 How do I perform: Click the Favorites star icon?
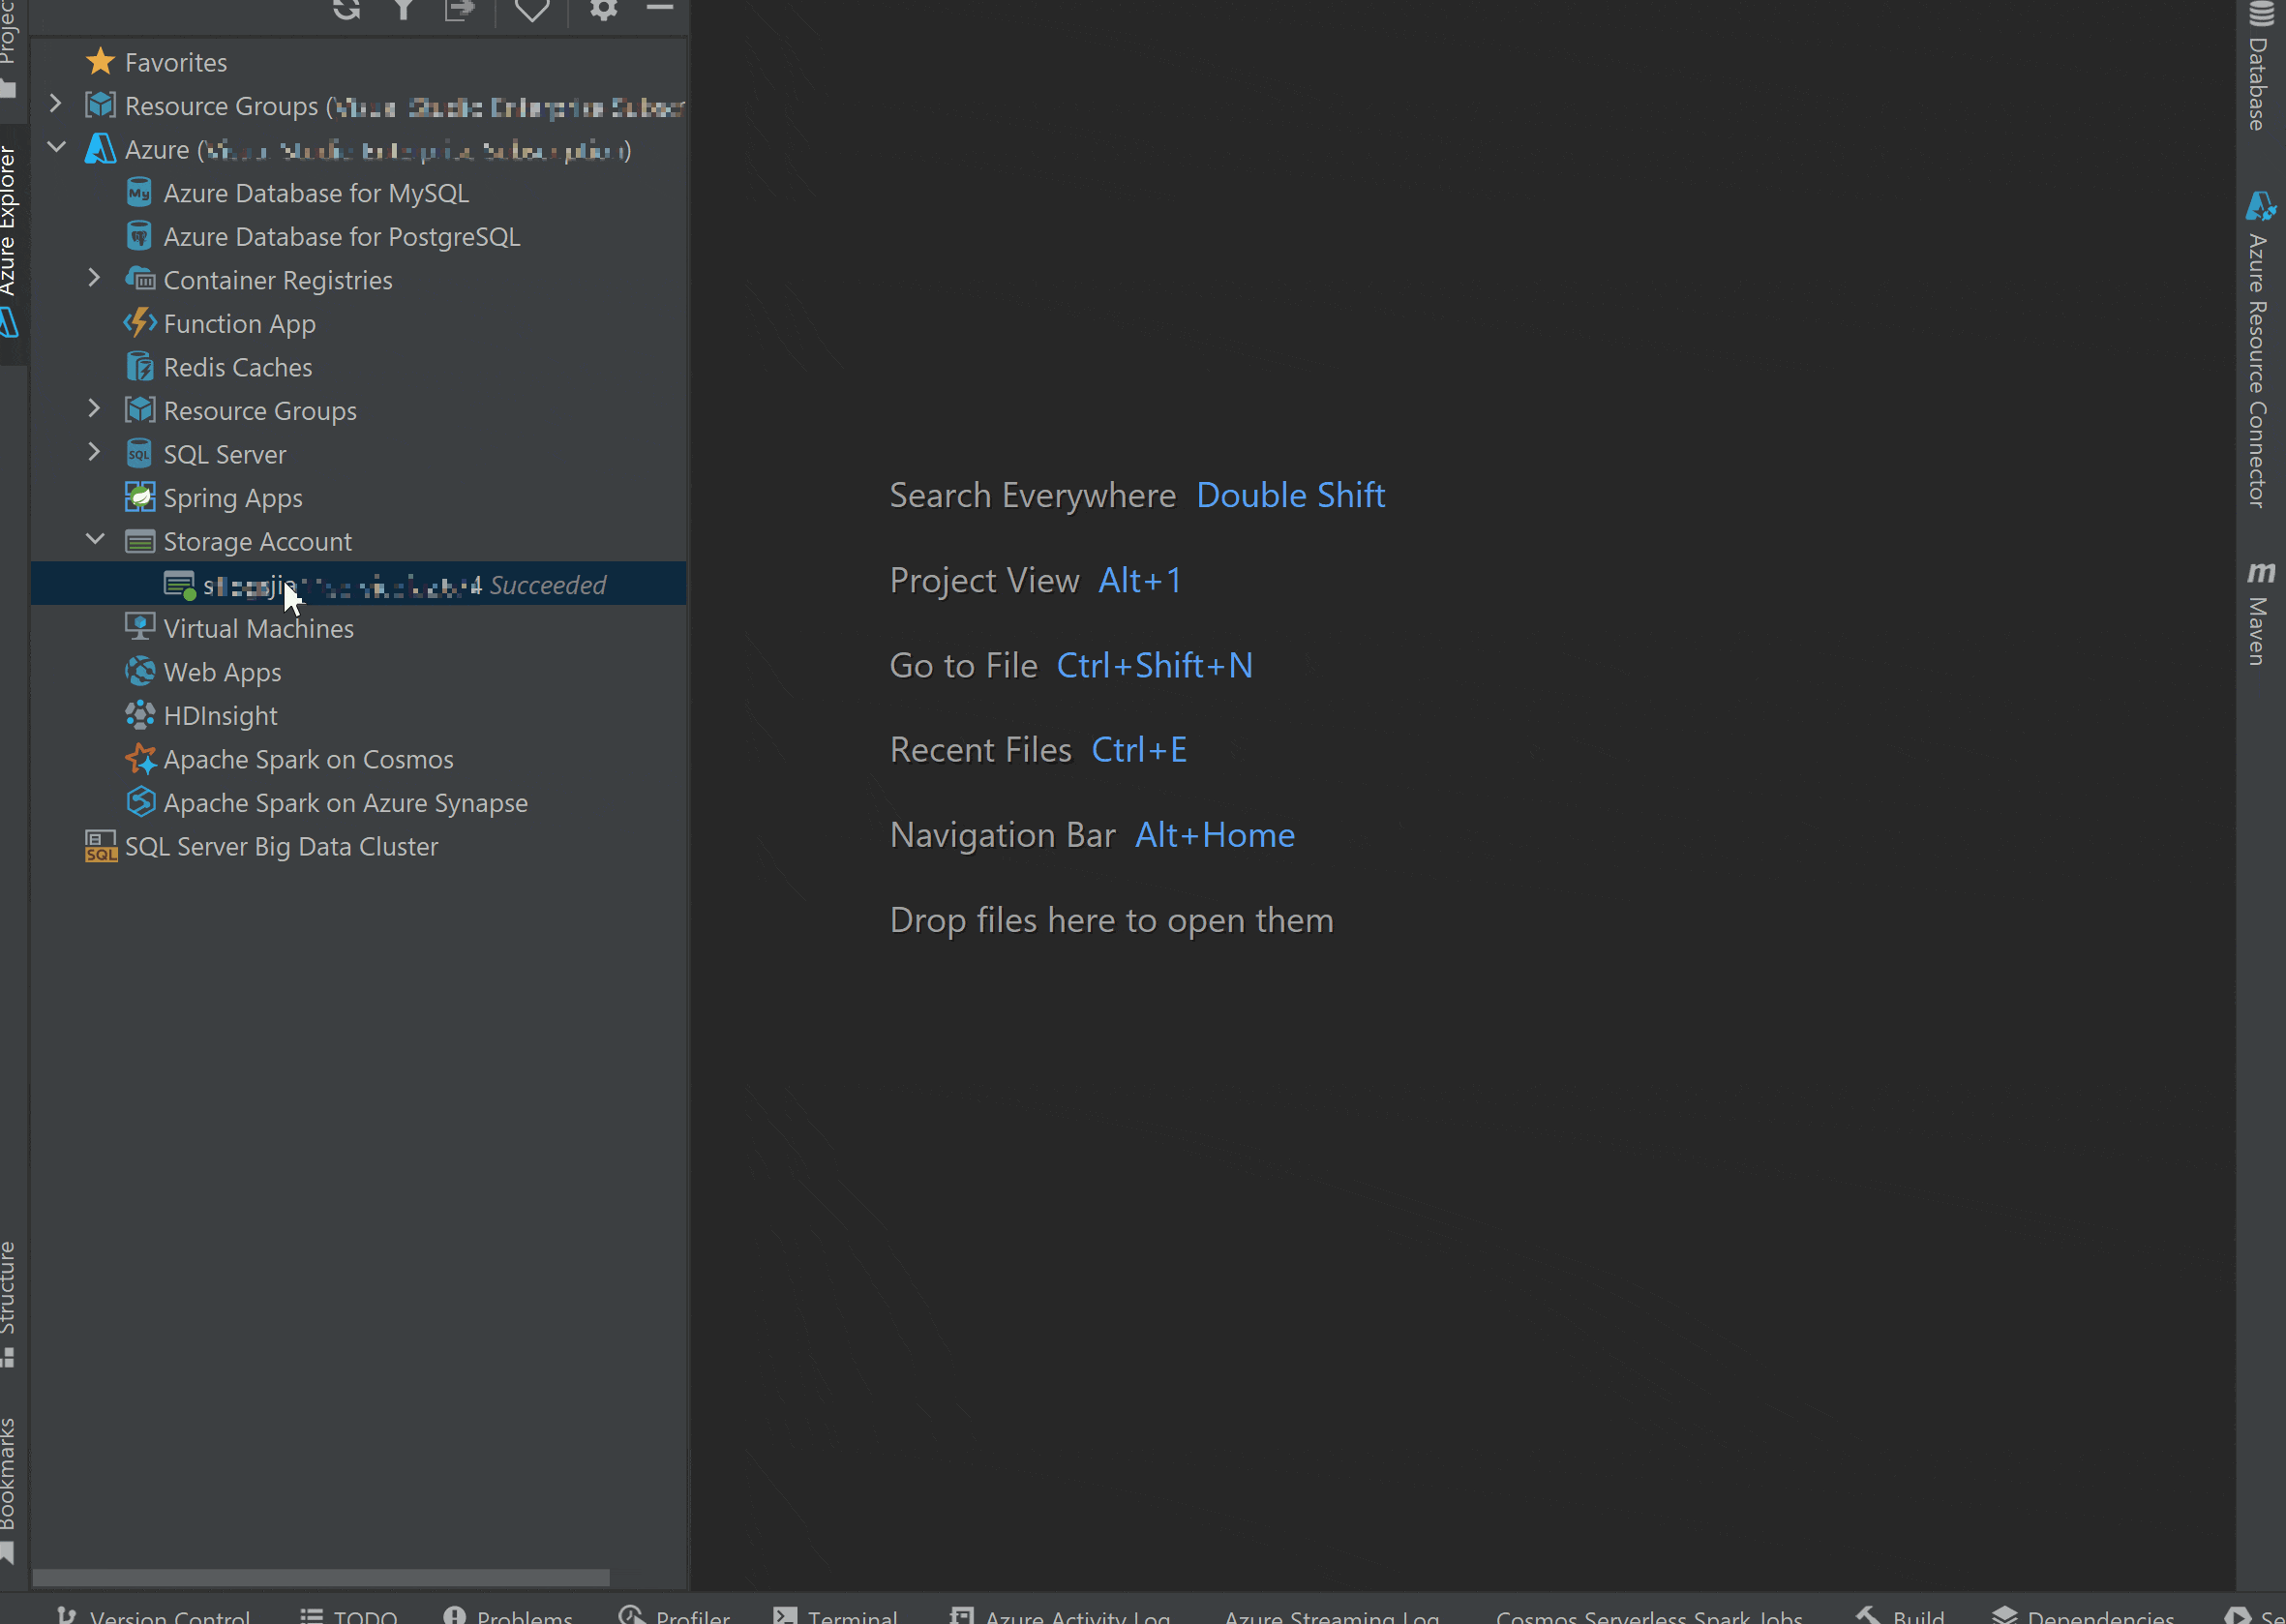100,62
